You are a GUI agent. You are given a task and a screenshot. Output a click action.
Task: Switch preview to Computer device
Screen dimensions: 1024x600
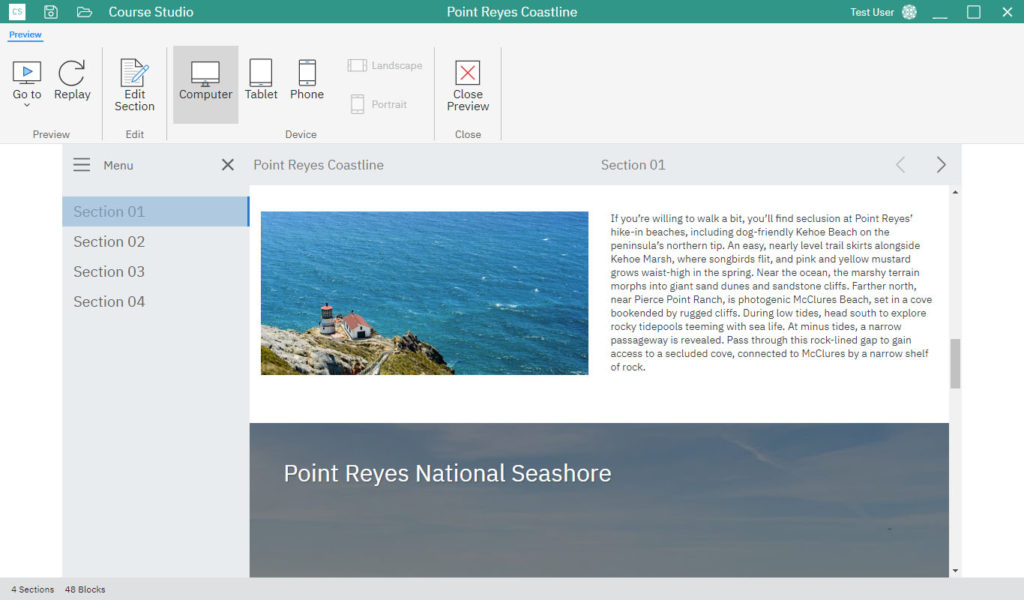(205, 82)
